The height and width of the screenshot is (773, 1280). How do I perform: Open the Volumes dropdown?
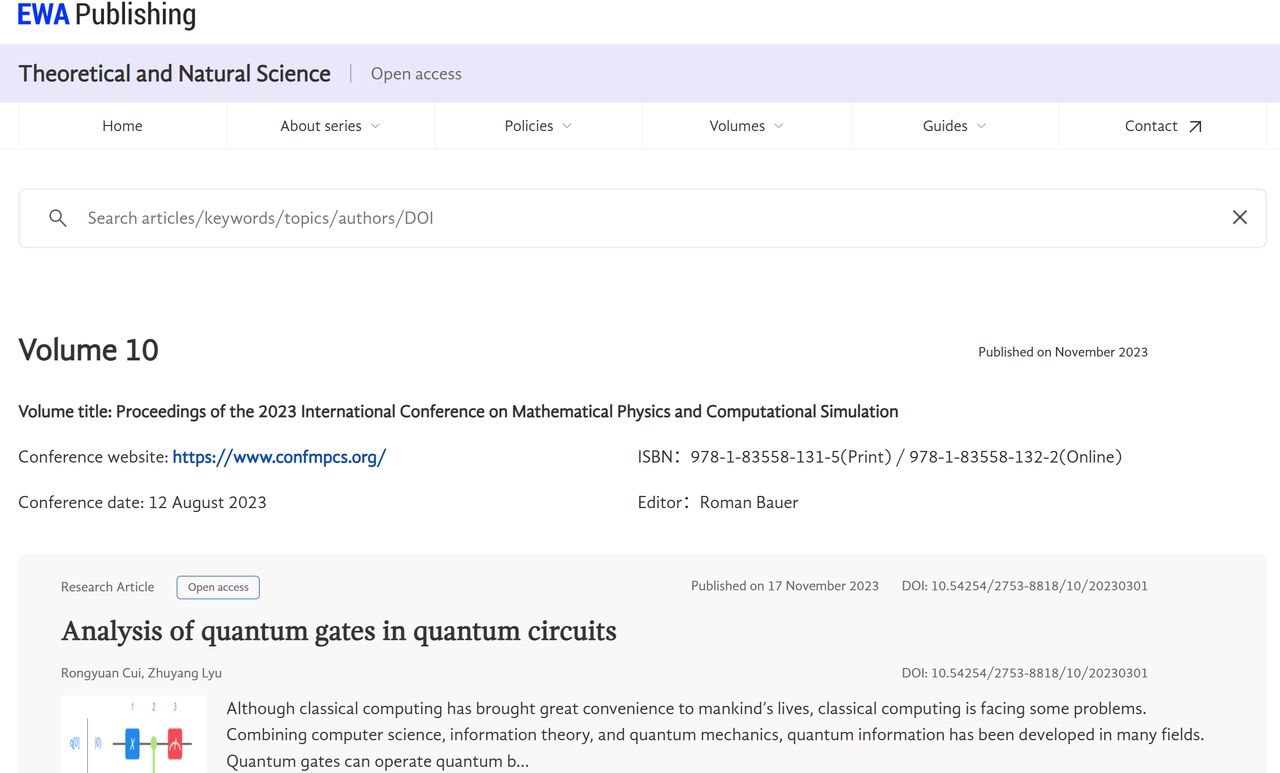[x=745, y=126]
